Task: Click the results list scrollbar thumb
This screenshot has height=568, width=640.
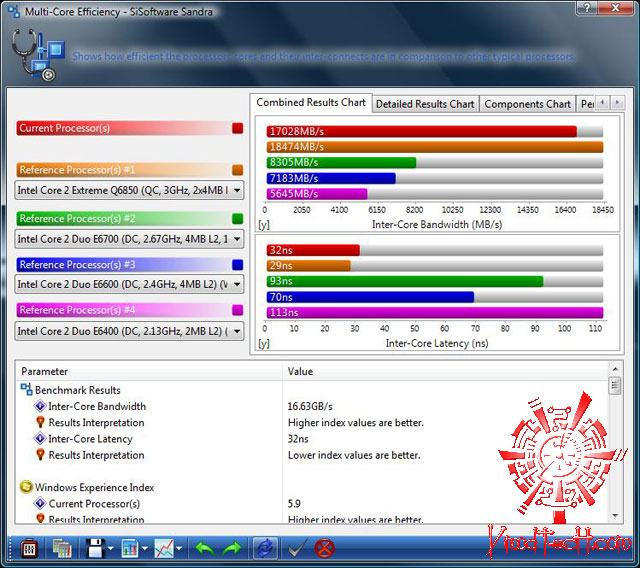Action: (615, 386)
